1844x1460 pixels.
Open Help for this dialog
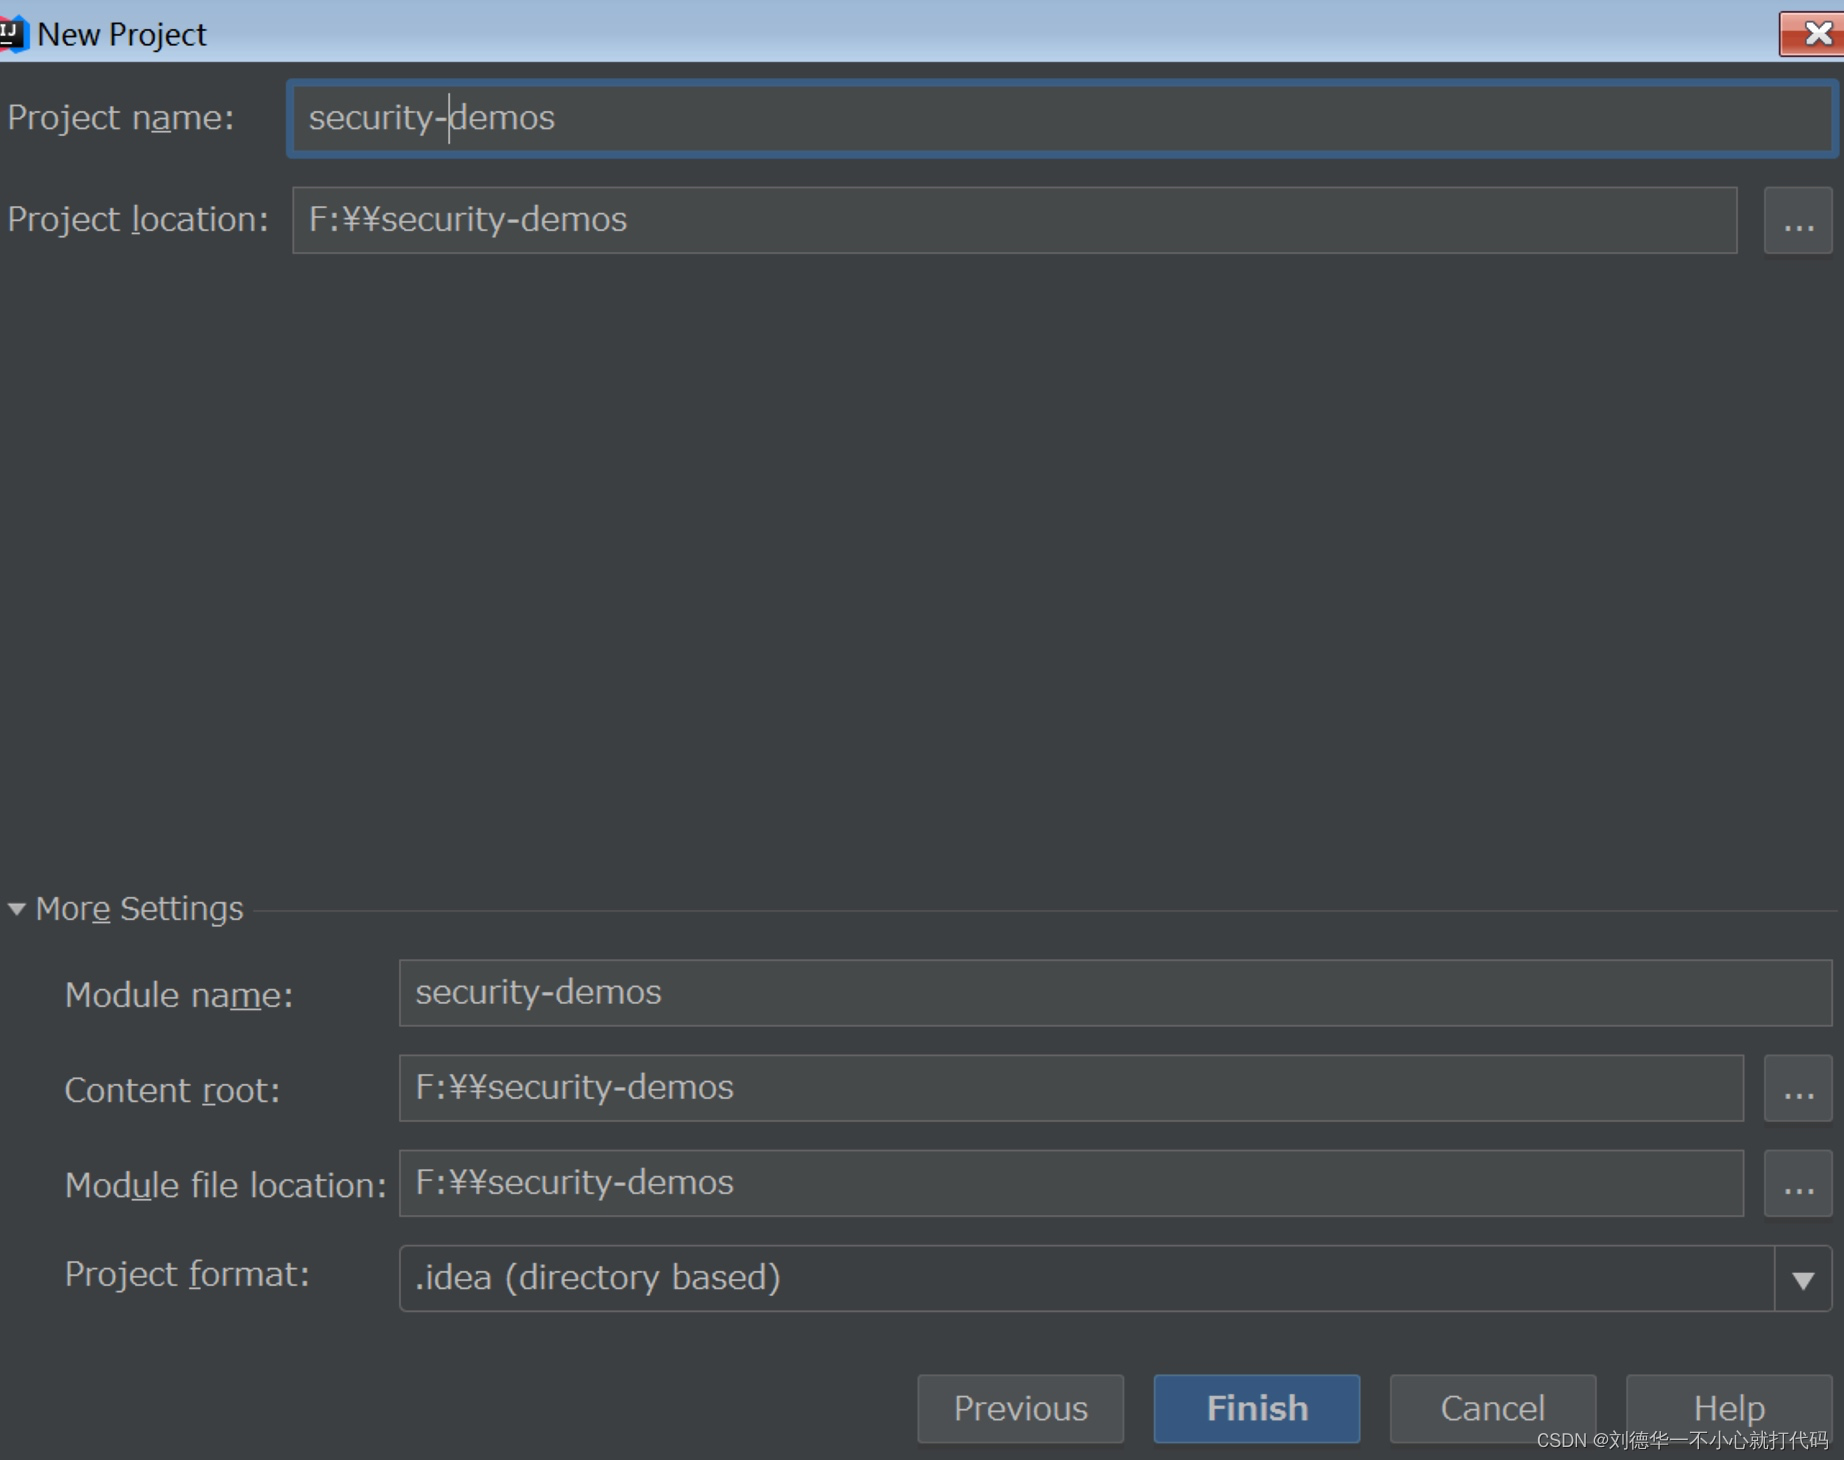(1729, 1408)
